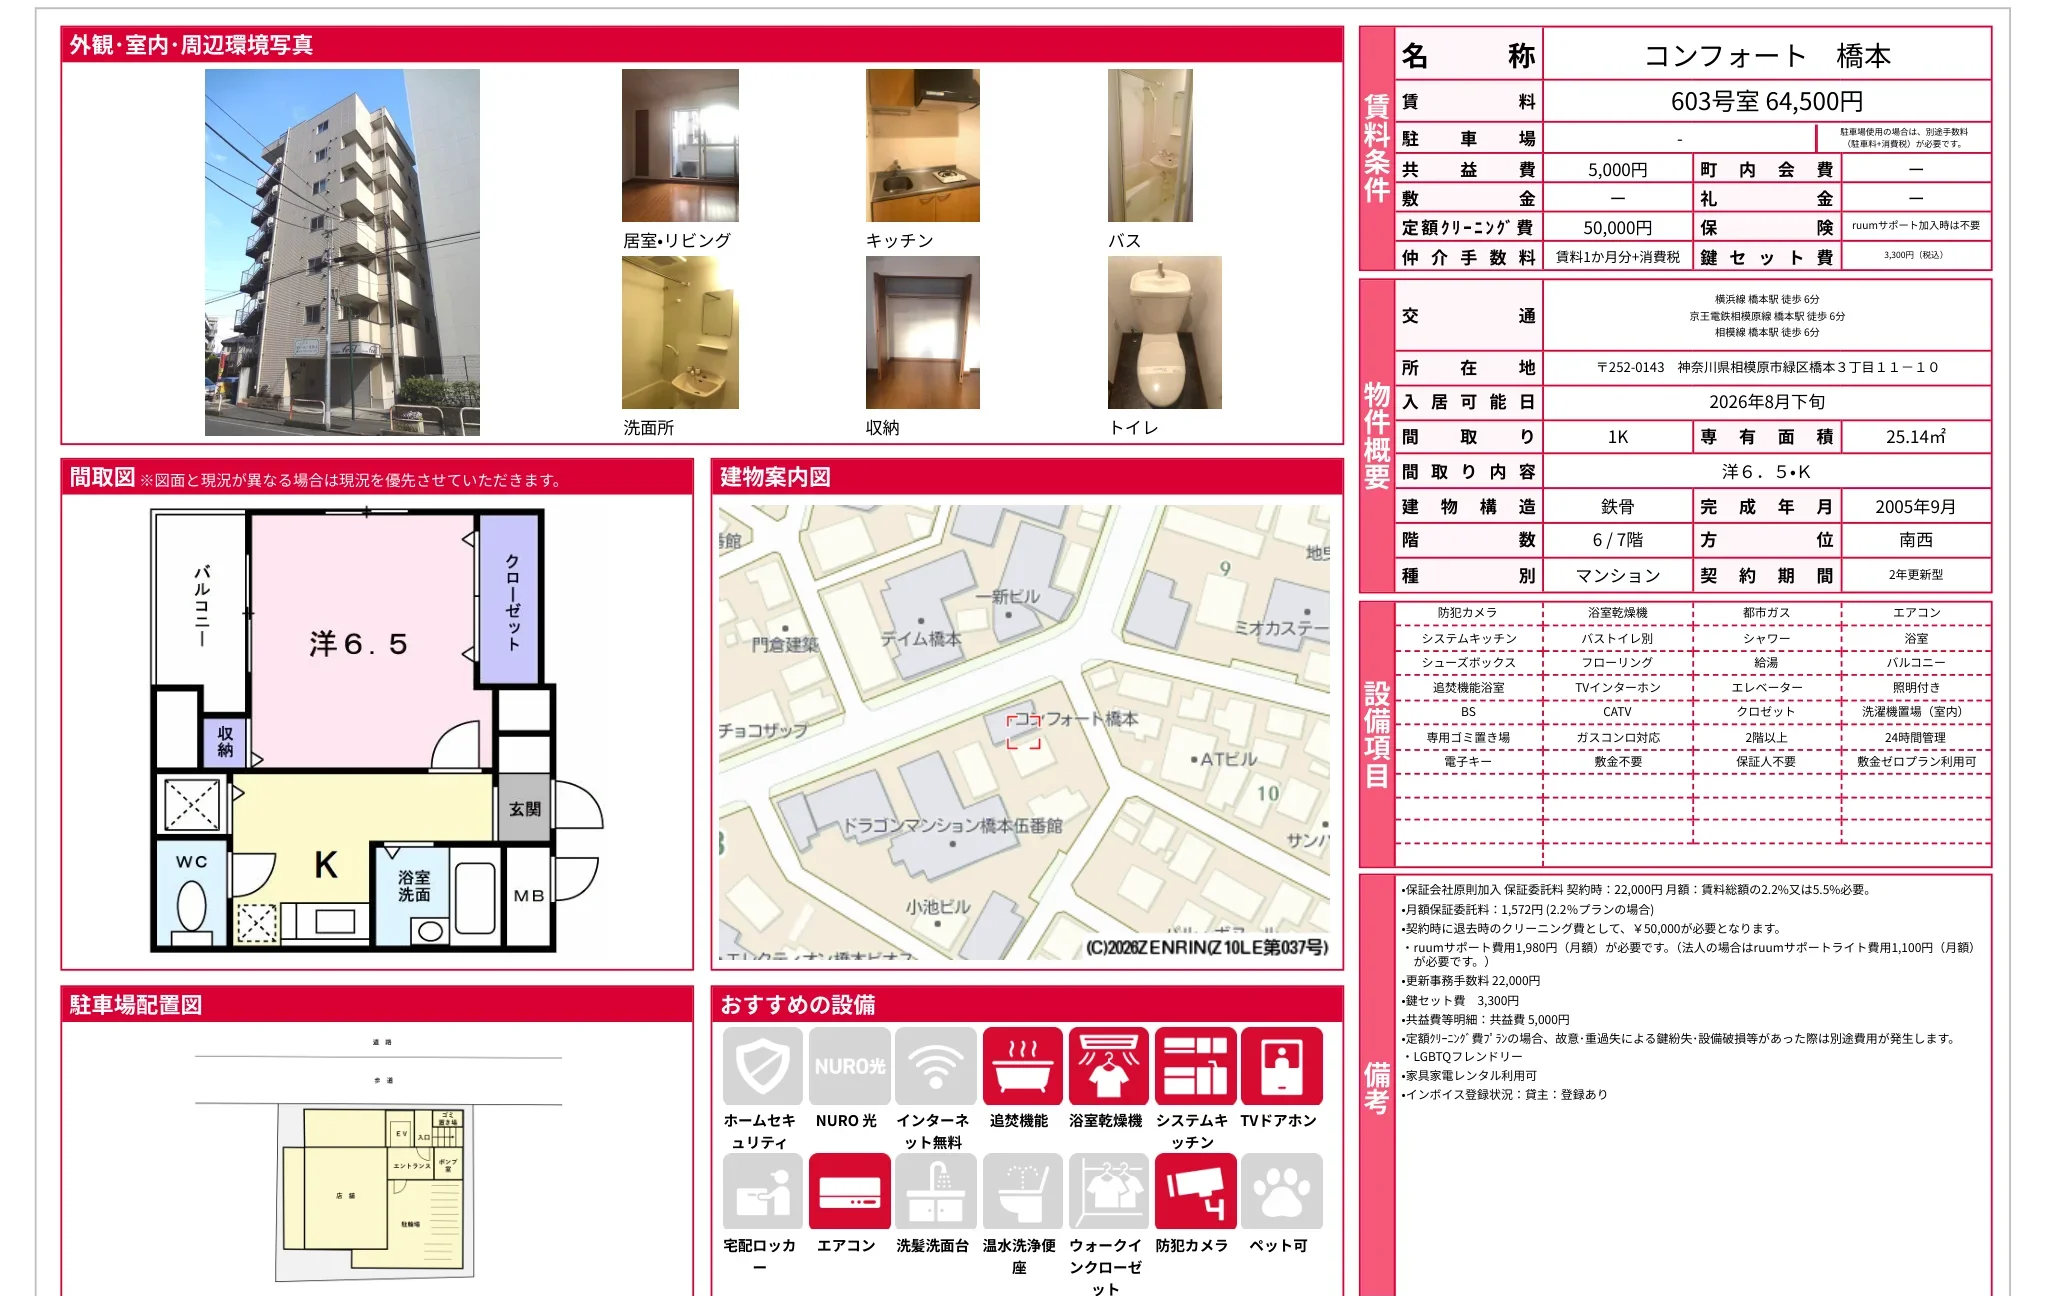Click the 駐車場配置図 parking layout drawing
The width and height of the screenshot is (2056, 1296).
(x=380, y=1160)
